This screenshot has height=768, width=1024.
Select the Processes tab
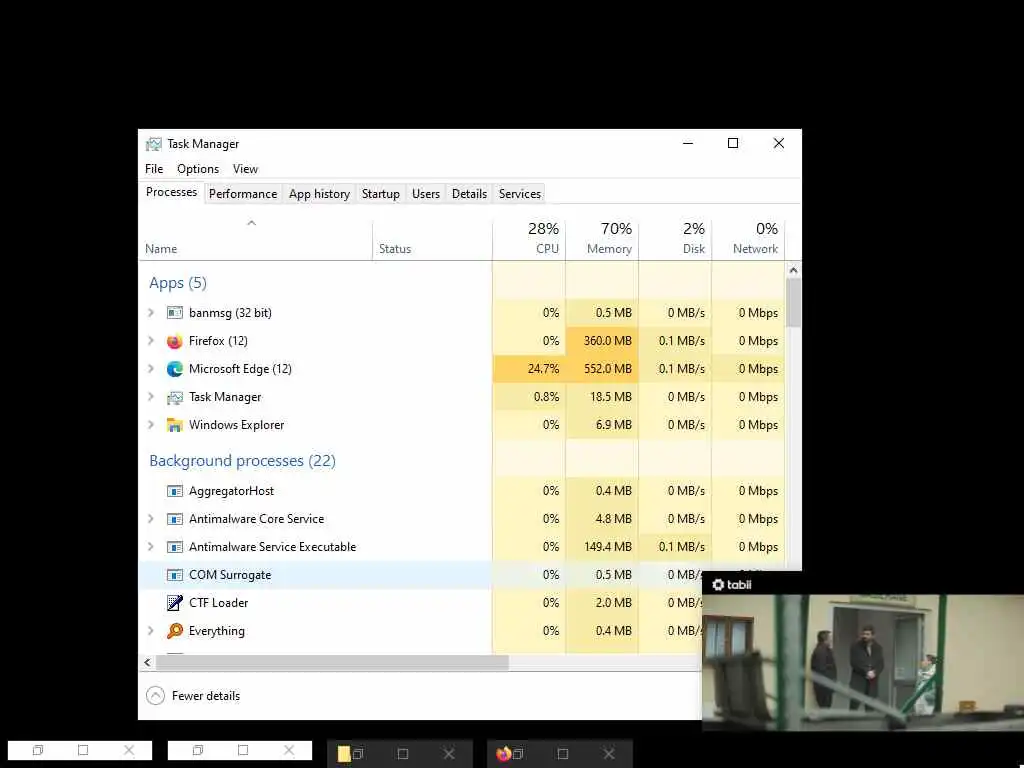(171, 192)
